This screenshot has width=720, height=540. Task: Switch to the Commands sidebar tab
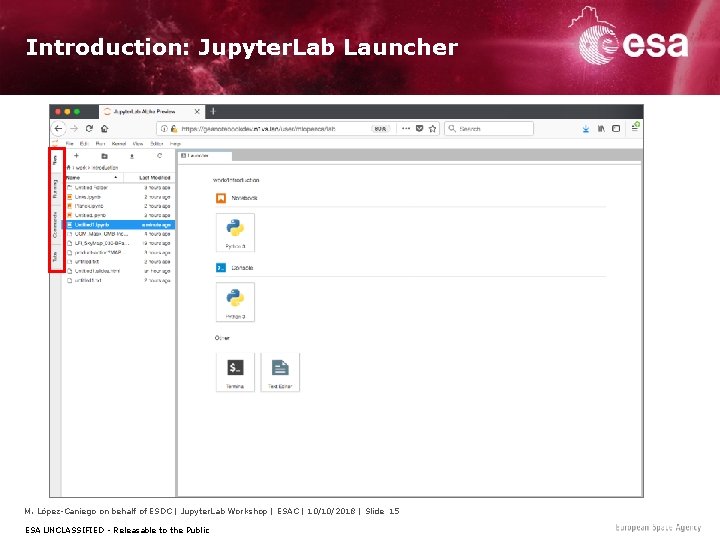click(x=55, y=225)
